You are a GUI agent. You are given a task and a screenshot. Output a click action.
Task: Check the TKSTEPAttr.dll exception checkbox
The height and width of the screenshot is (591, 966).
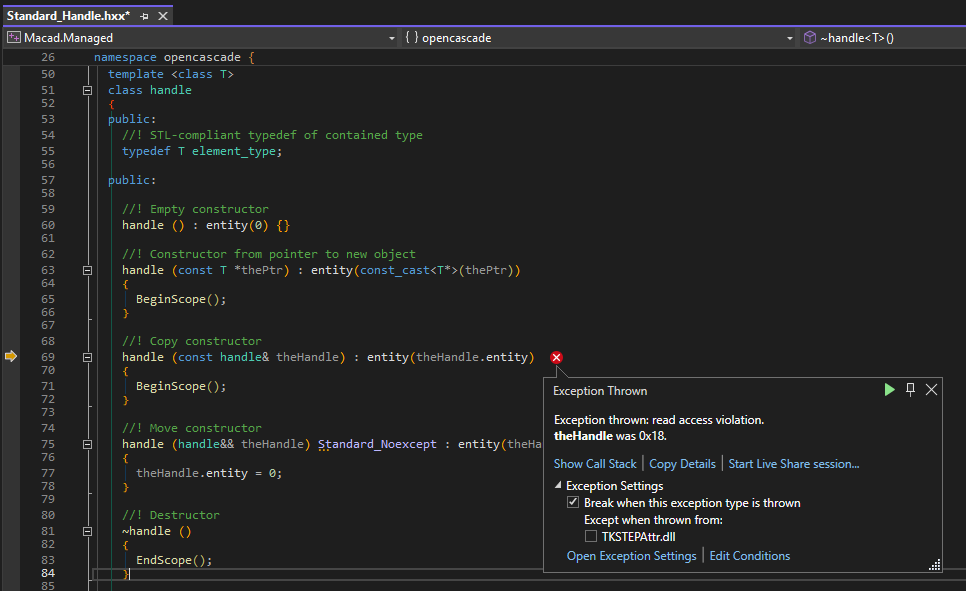click(x=591, y=537)
